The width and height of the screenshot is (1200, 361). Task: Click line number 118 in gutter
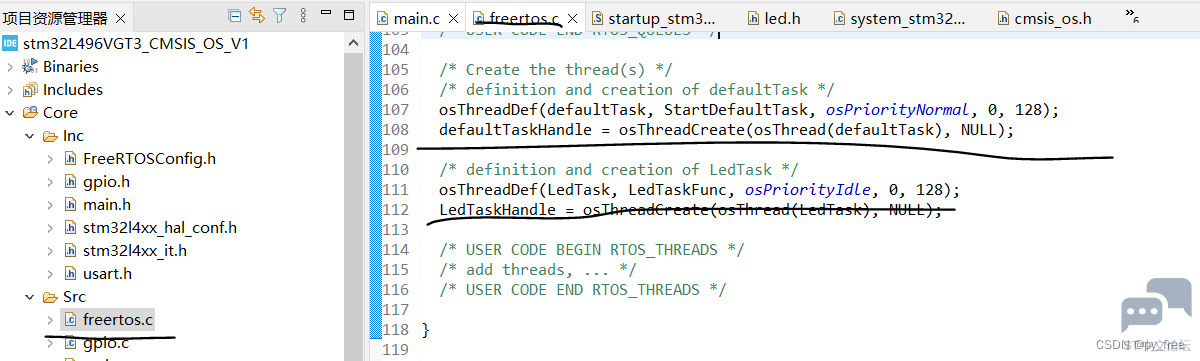[396, 330]
